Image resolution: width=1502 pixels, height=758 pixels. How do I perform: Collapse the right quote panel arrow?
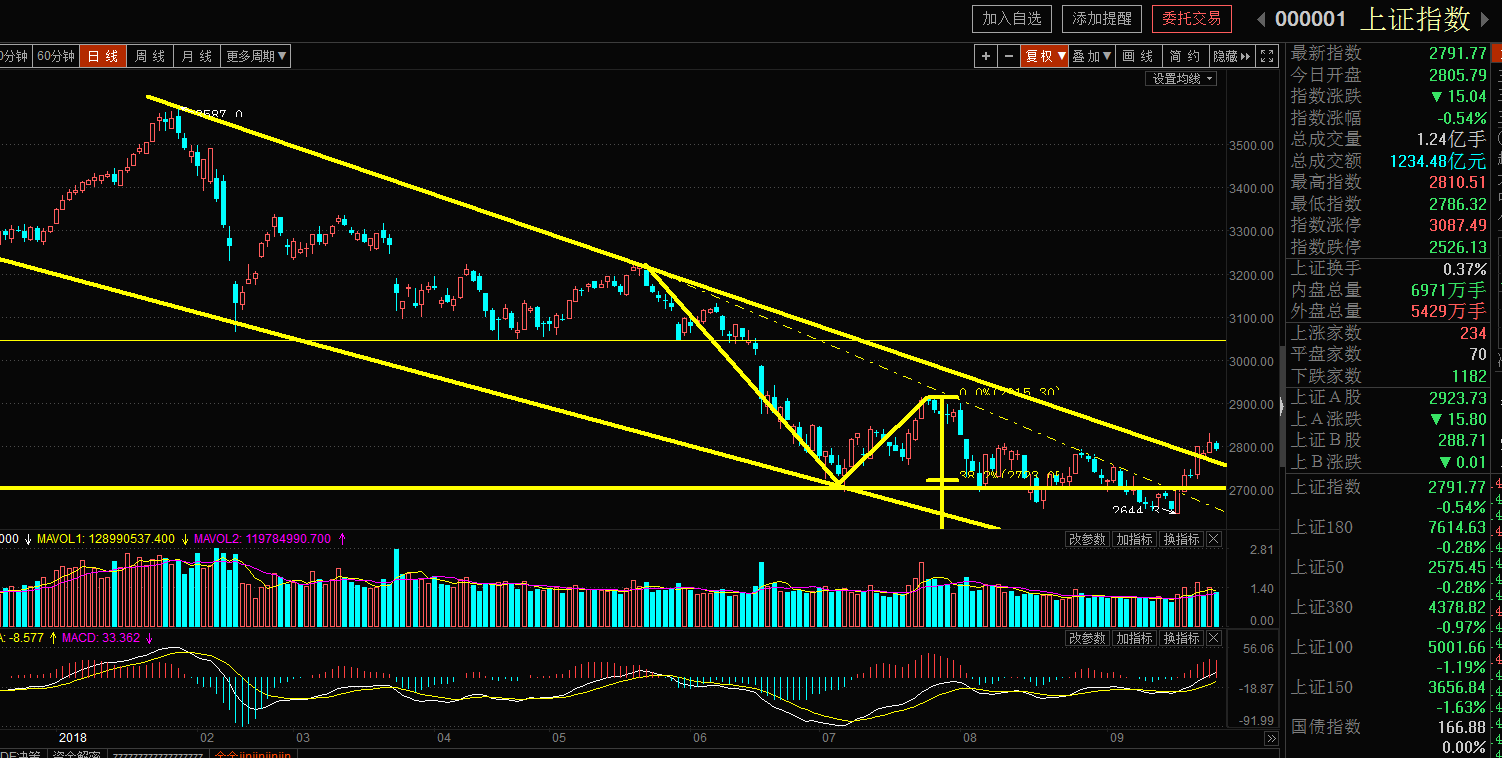[1281, 405]
